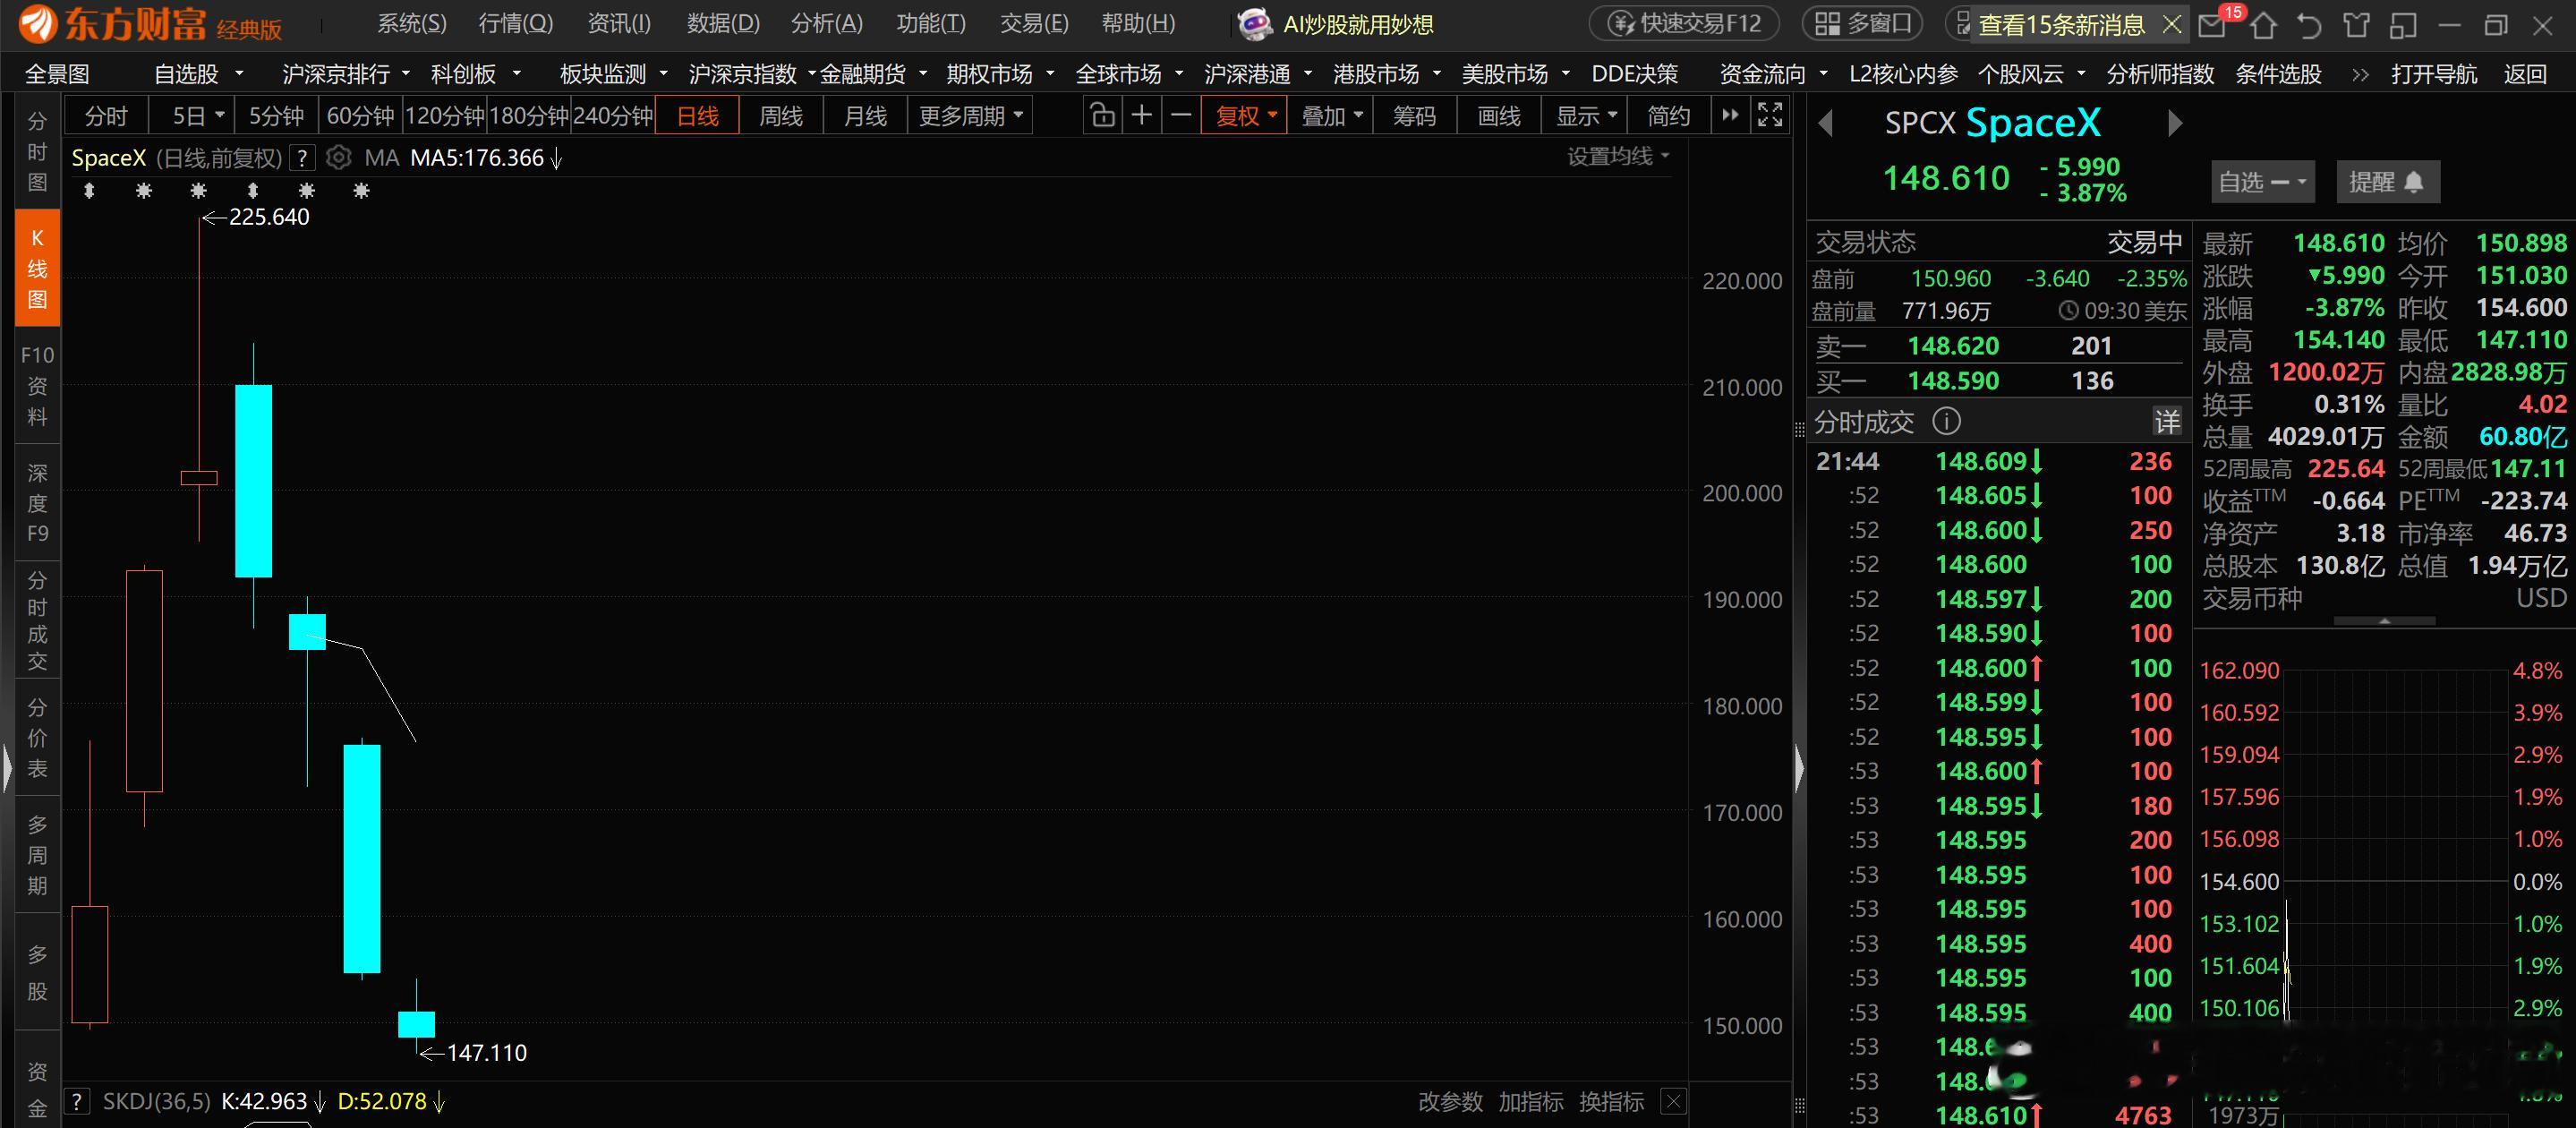Click 查看15条新消息 notification
The image size is (2576, 1128).
[2061, 24]
